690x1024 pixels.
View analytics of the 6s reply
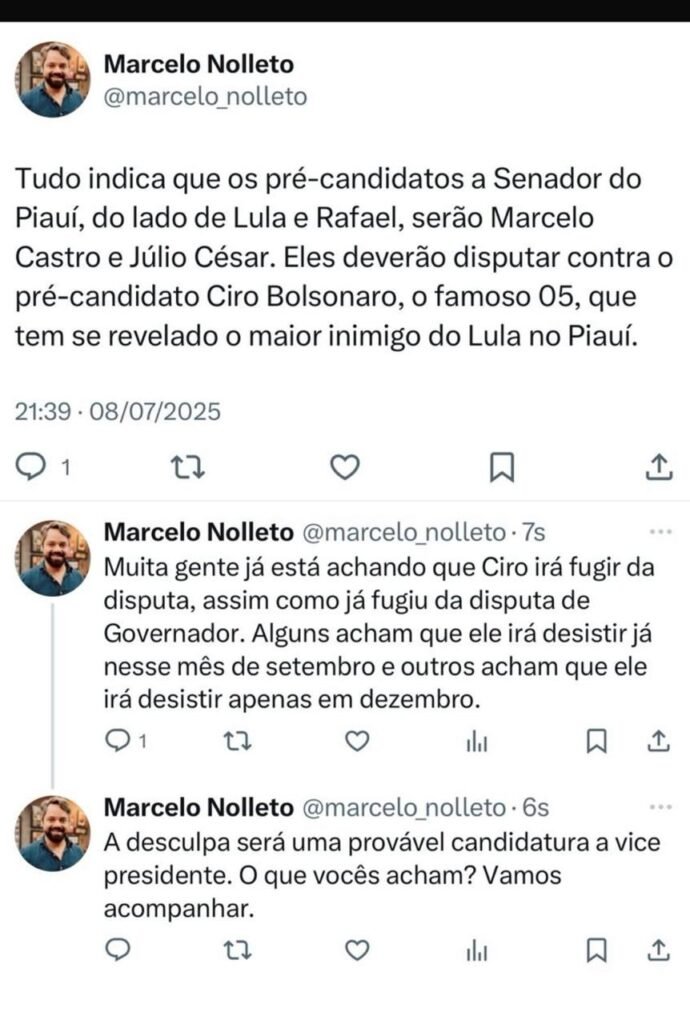click(x=477, y=951)
